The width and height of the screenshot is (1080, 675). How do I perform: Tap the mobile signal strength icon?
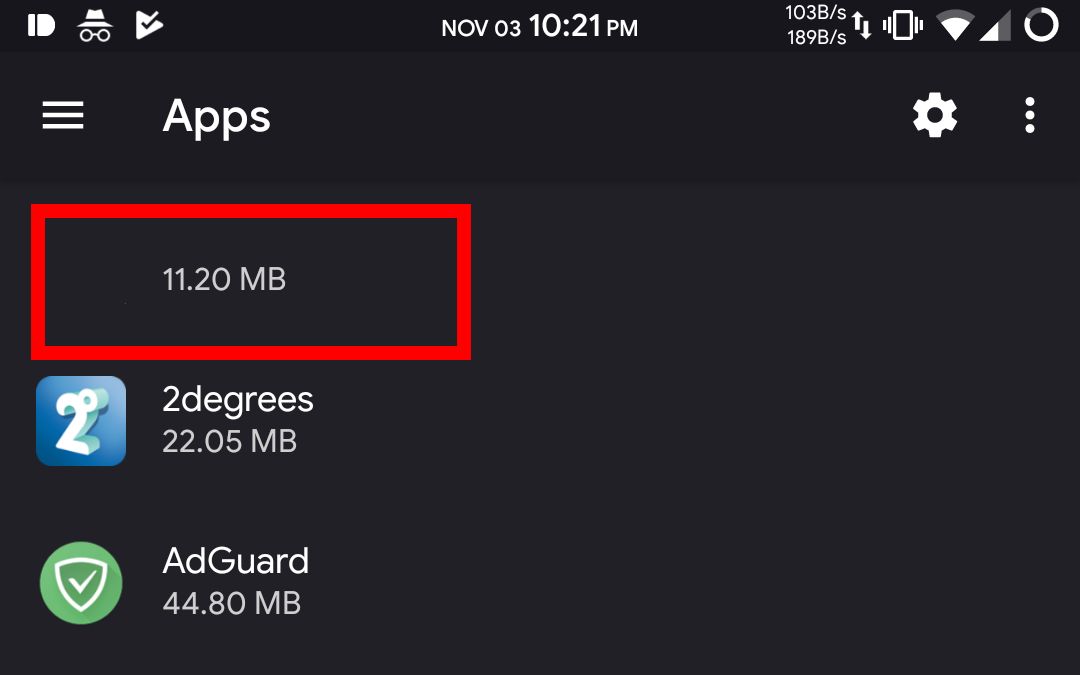[x=995, y=25]
